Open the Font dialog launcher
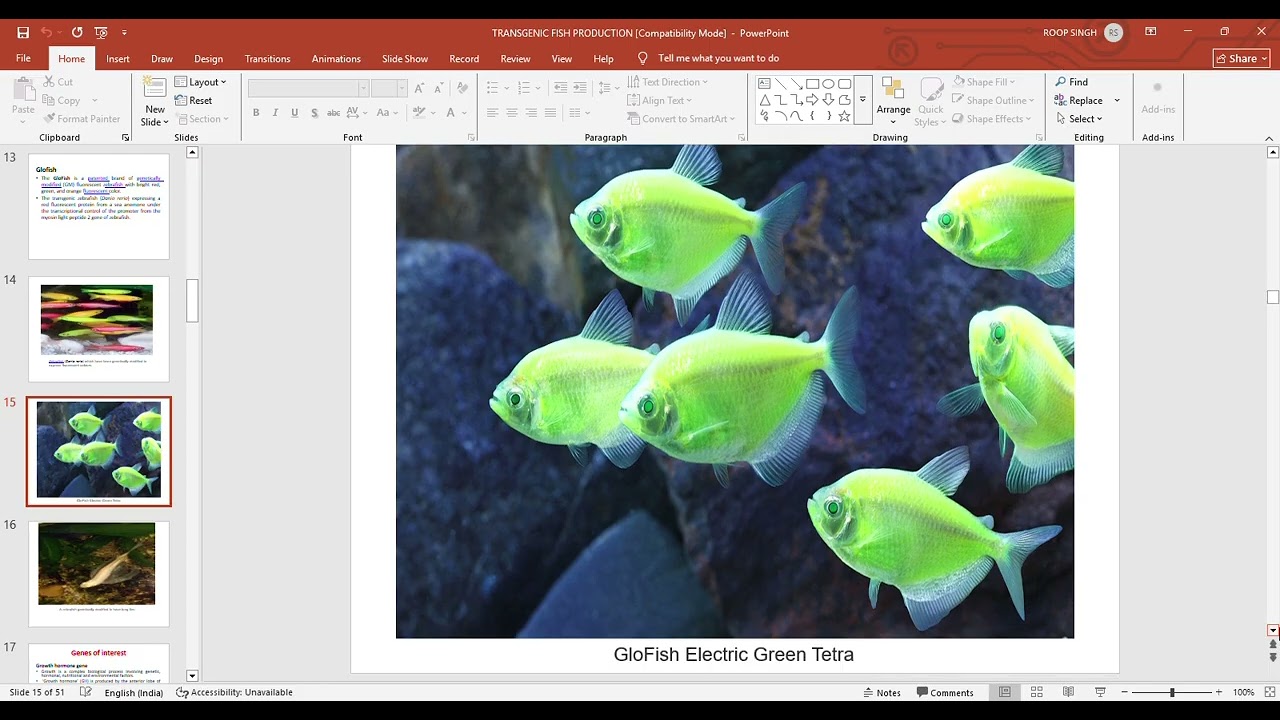 [471, 138]
